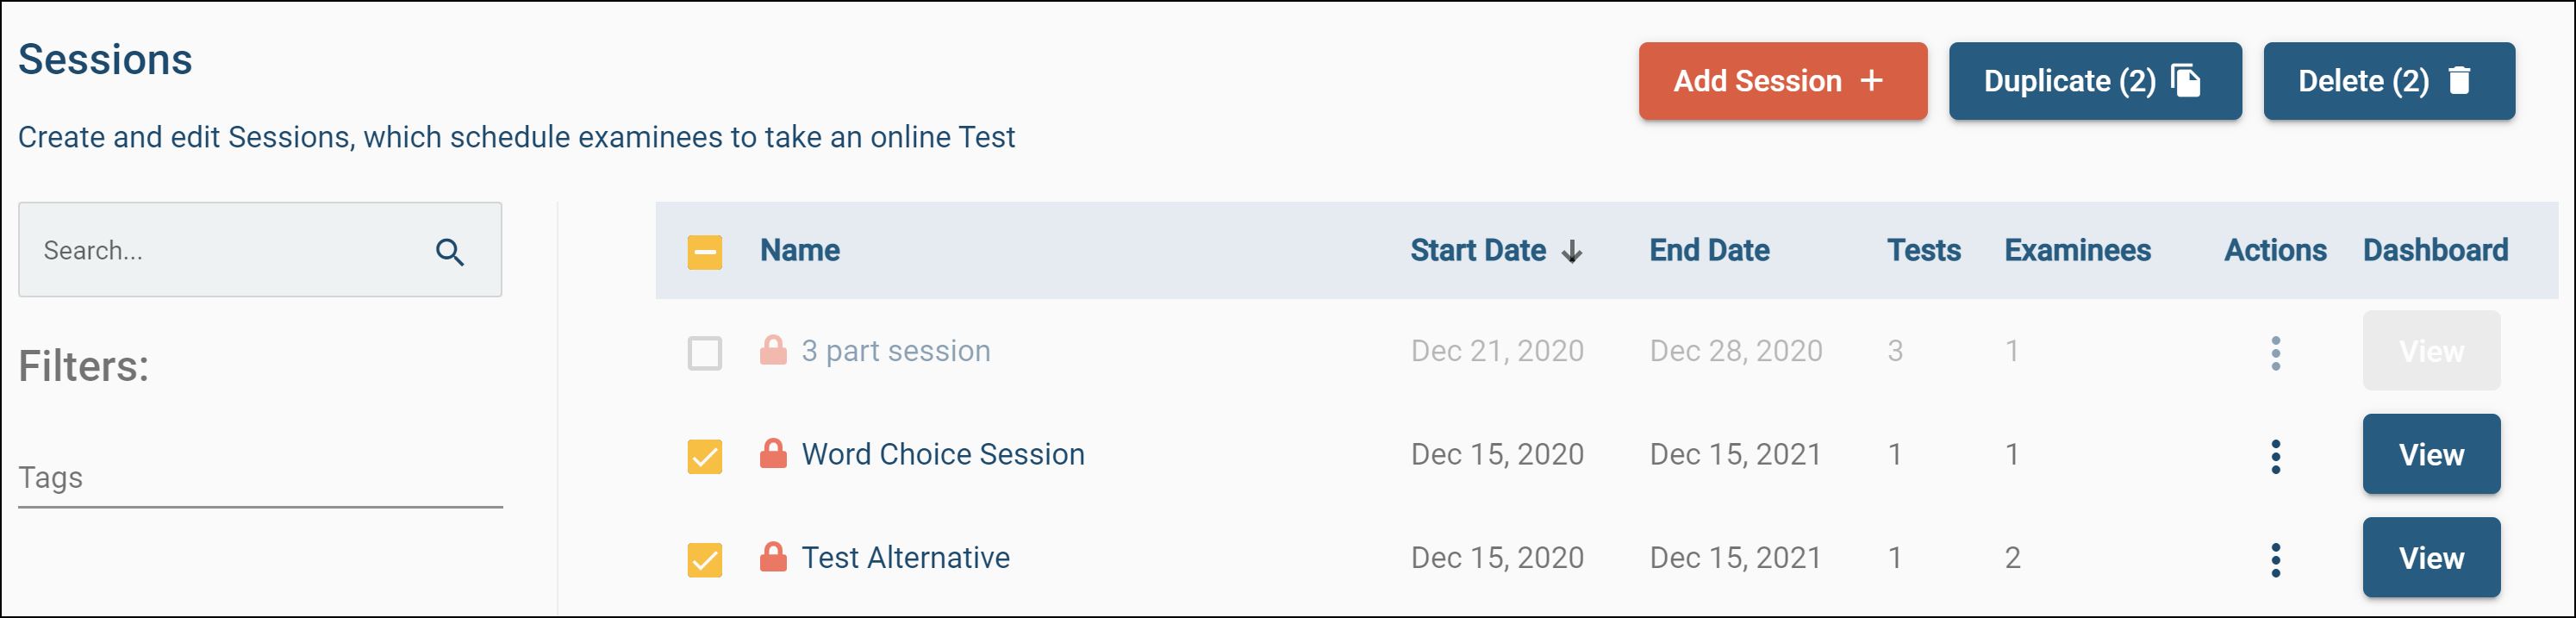Click into the Search field
Screen dimensions: 2576x618
(230, 251)
